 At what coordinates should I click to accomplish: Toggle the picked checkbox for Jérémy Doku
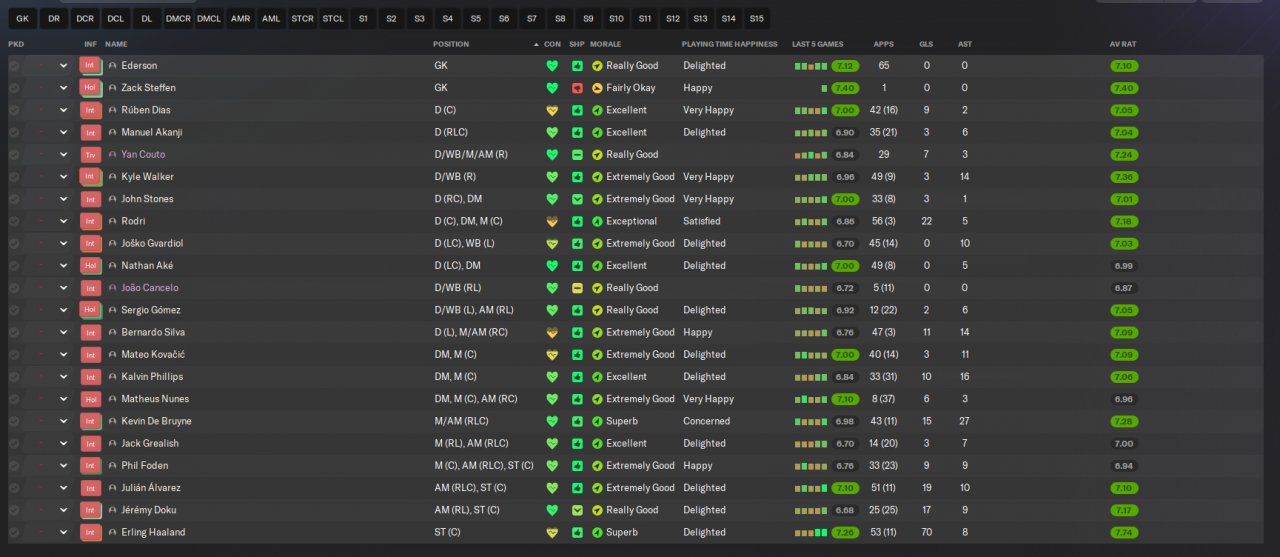tap(14, 510)
